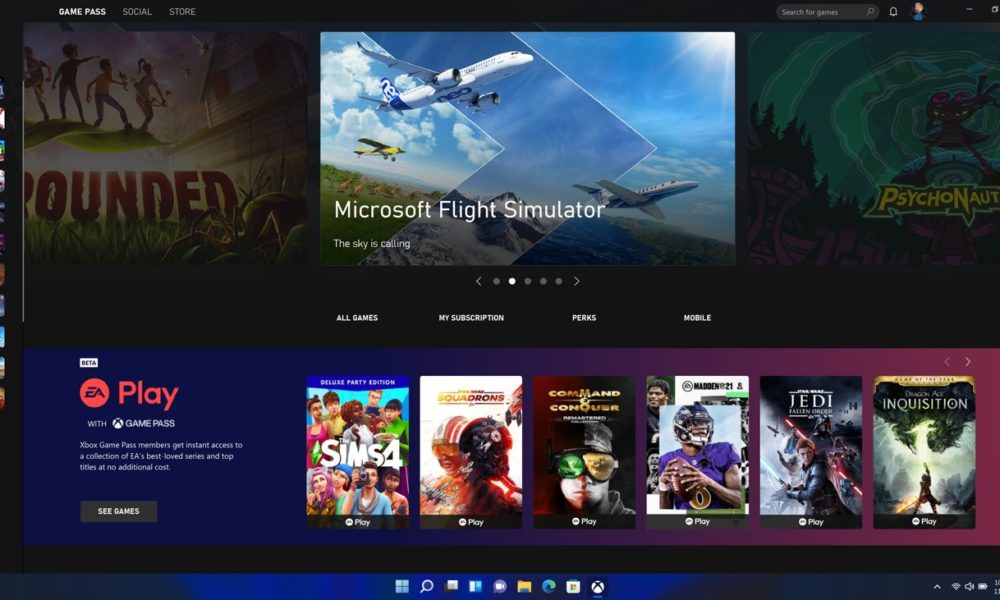The width and height of the screenshot is (1000, 600).
Task: Click the EA Play logo
Action: (129, 394)
